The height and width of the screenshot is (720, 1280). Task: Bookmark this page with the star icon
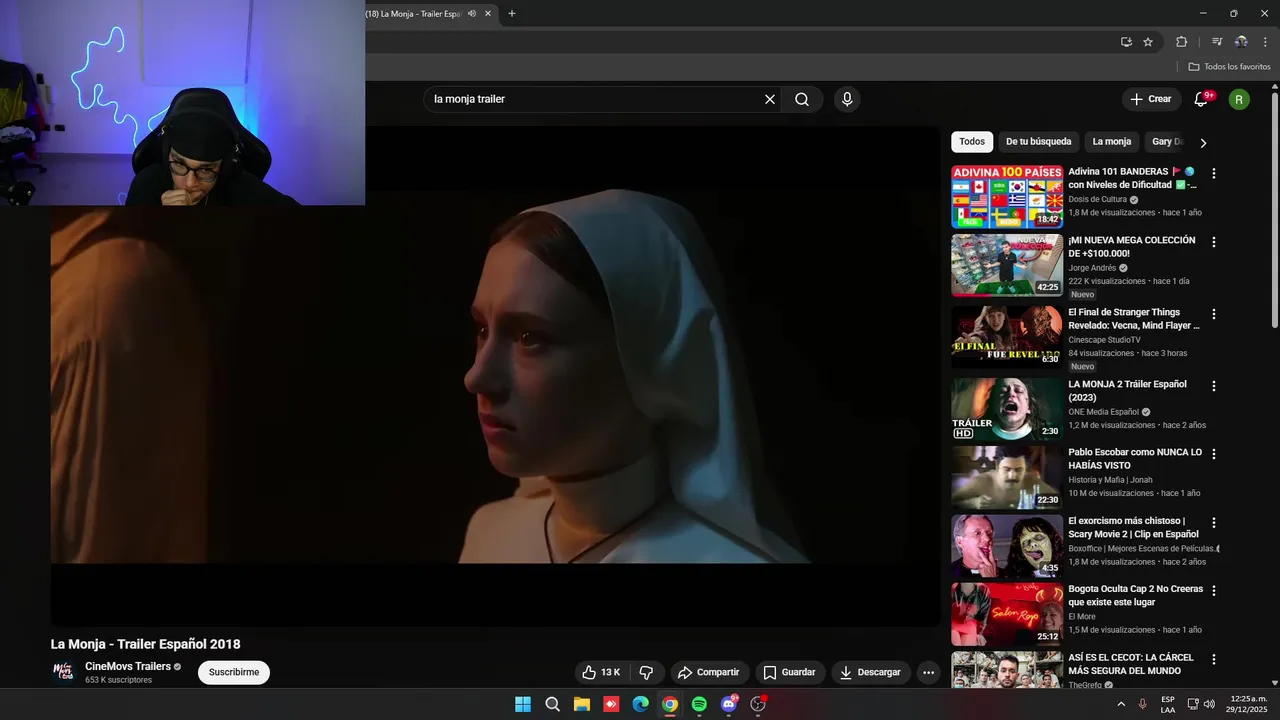[1148, 42]
